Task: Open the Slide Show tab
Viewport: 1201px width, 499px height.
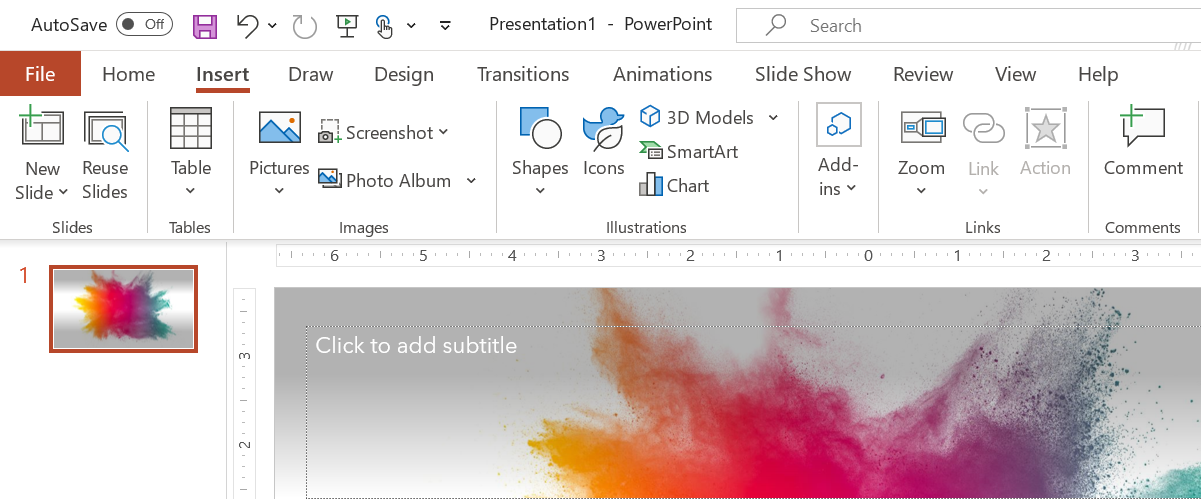Action: coord(803,74)
